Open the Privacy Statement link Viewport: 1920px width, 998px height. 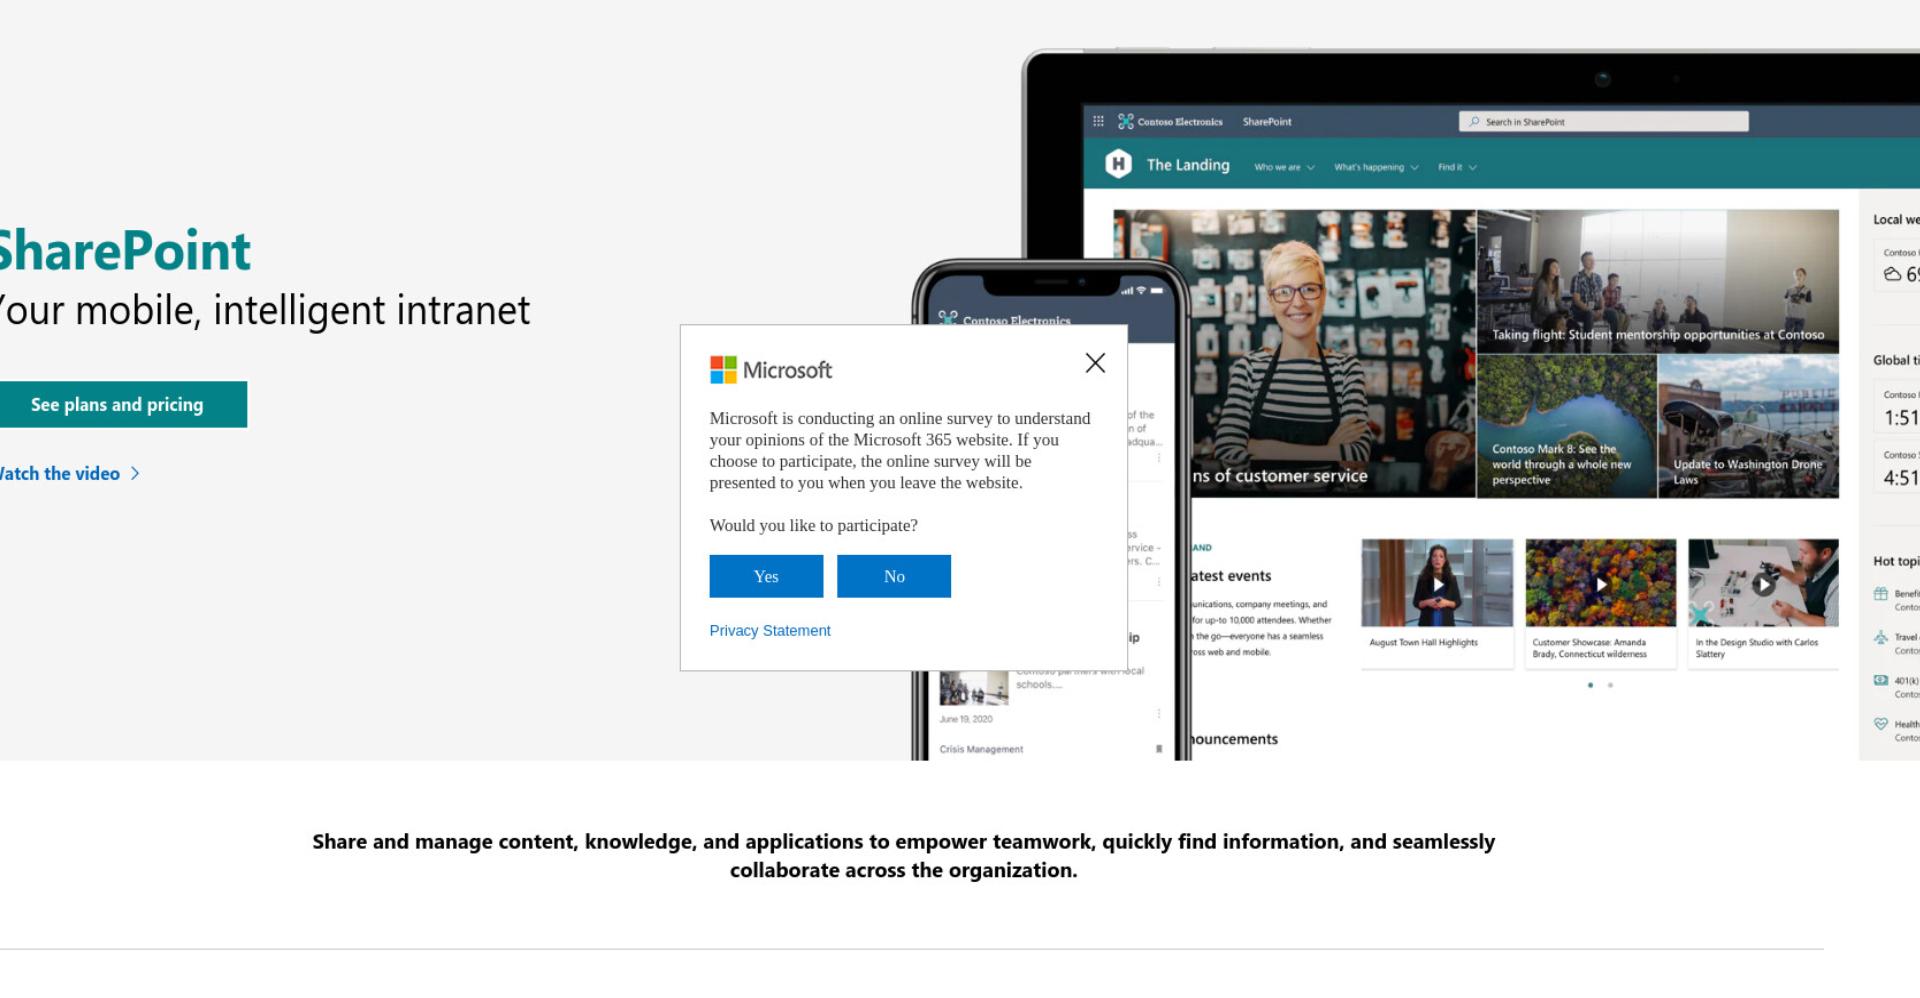click(770, 630)
